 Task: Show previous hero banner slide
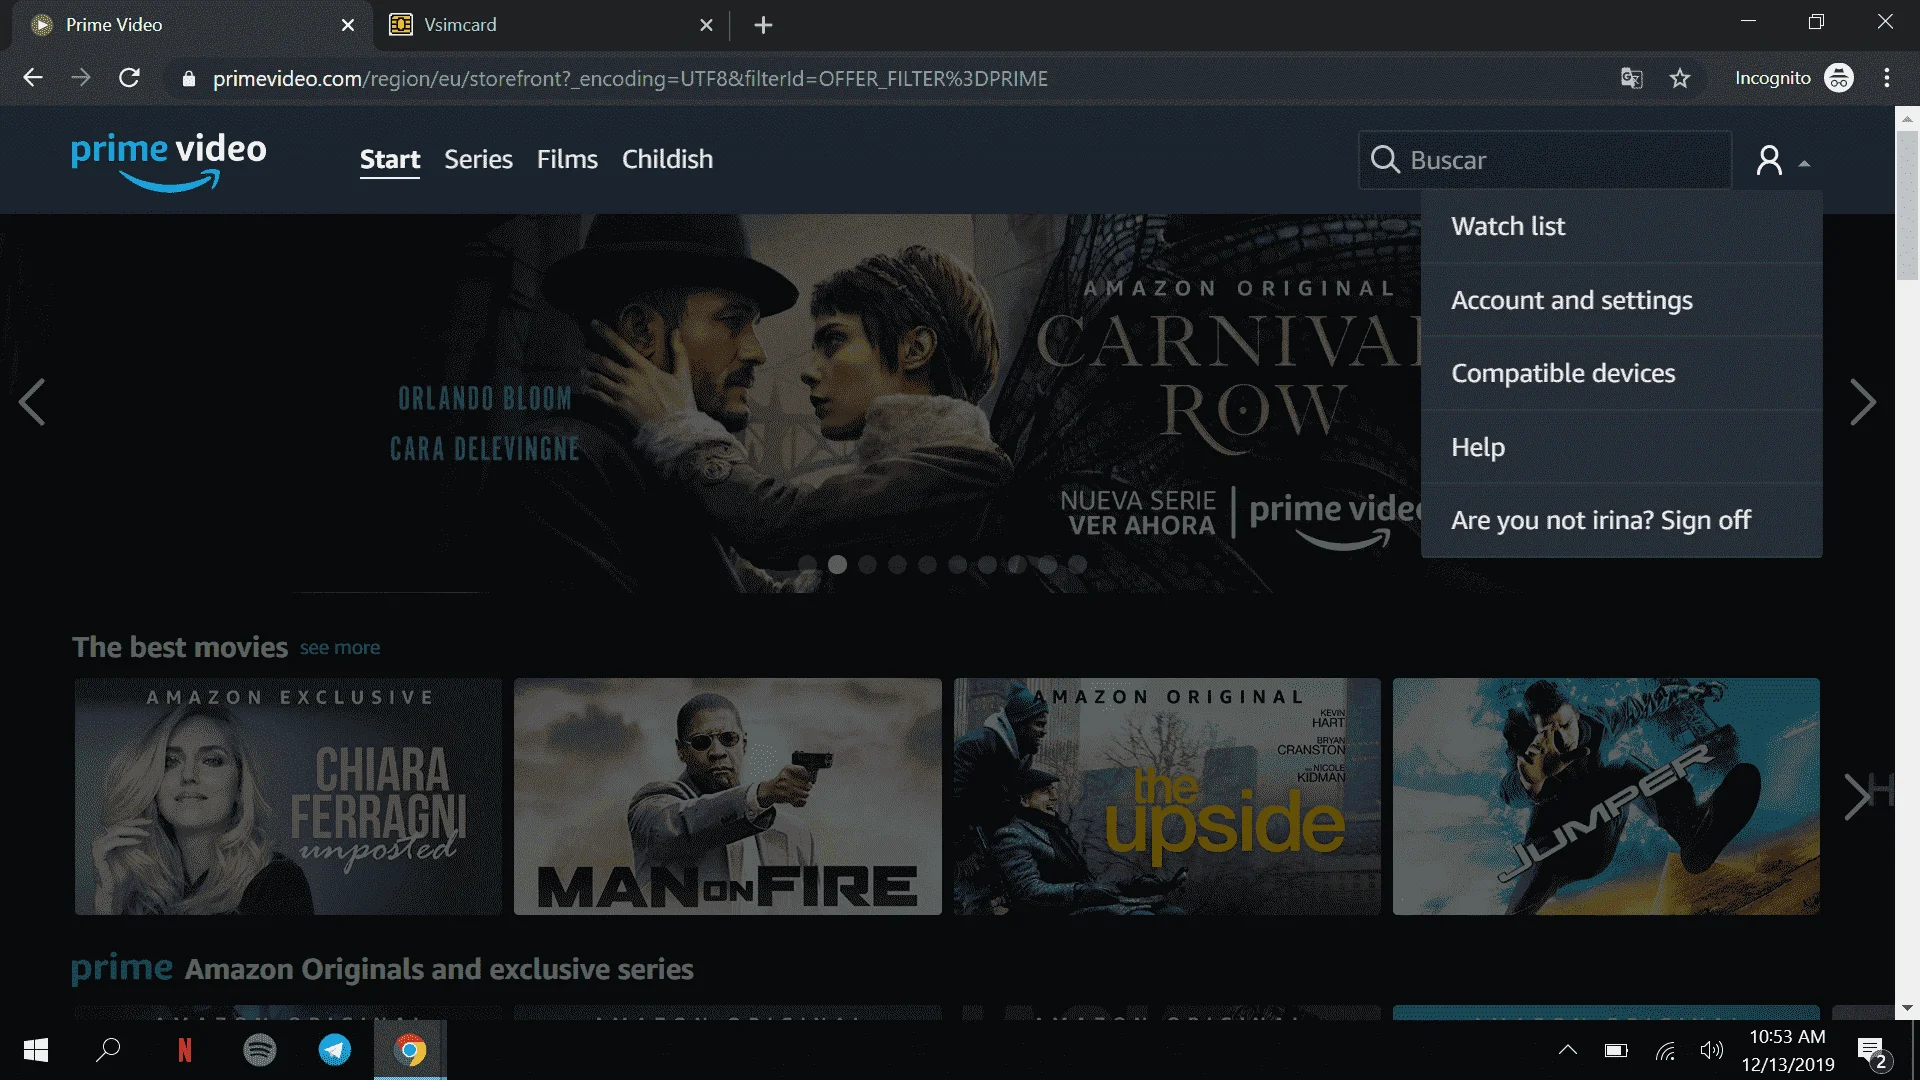[x=32, y=402]
